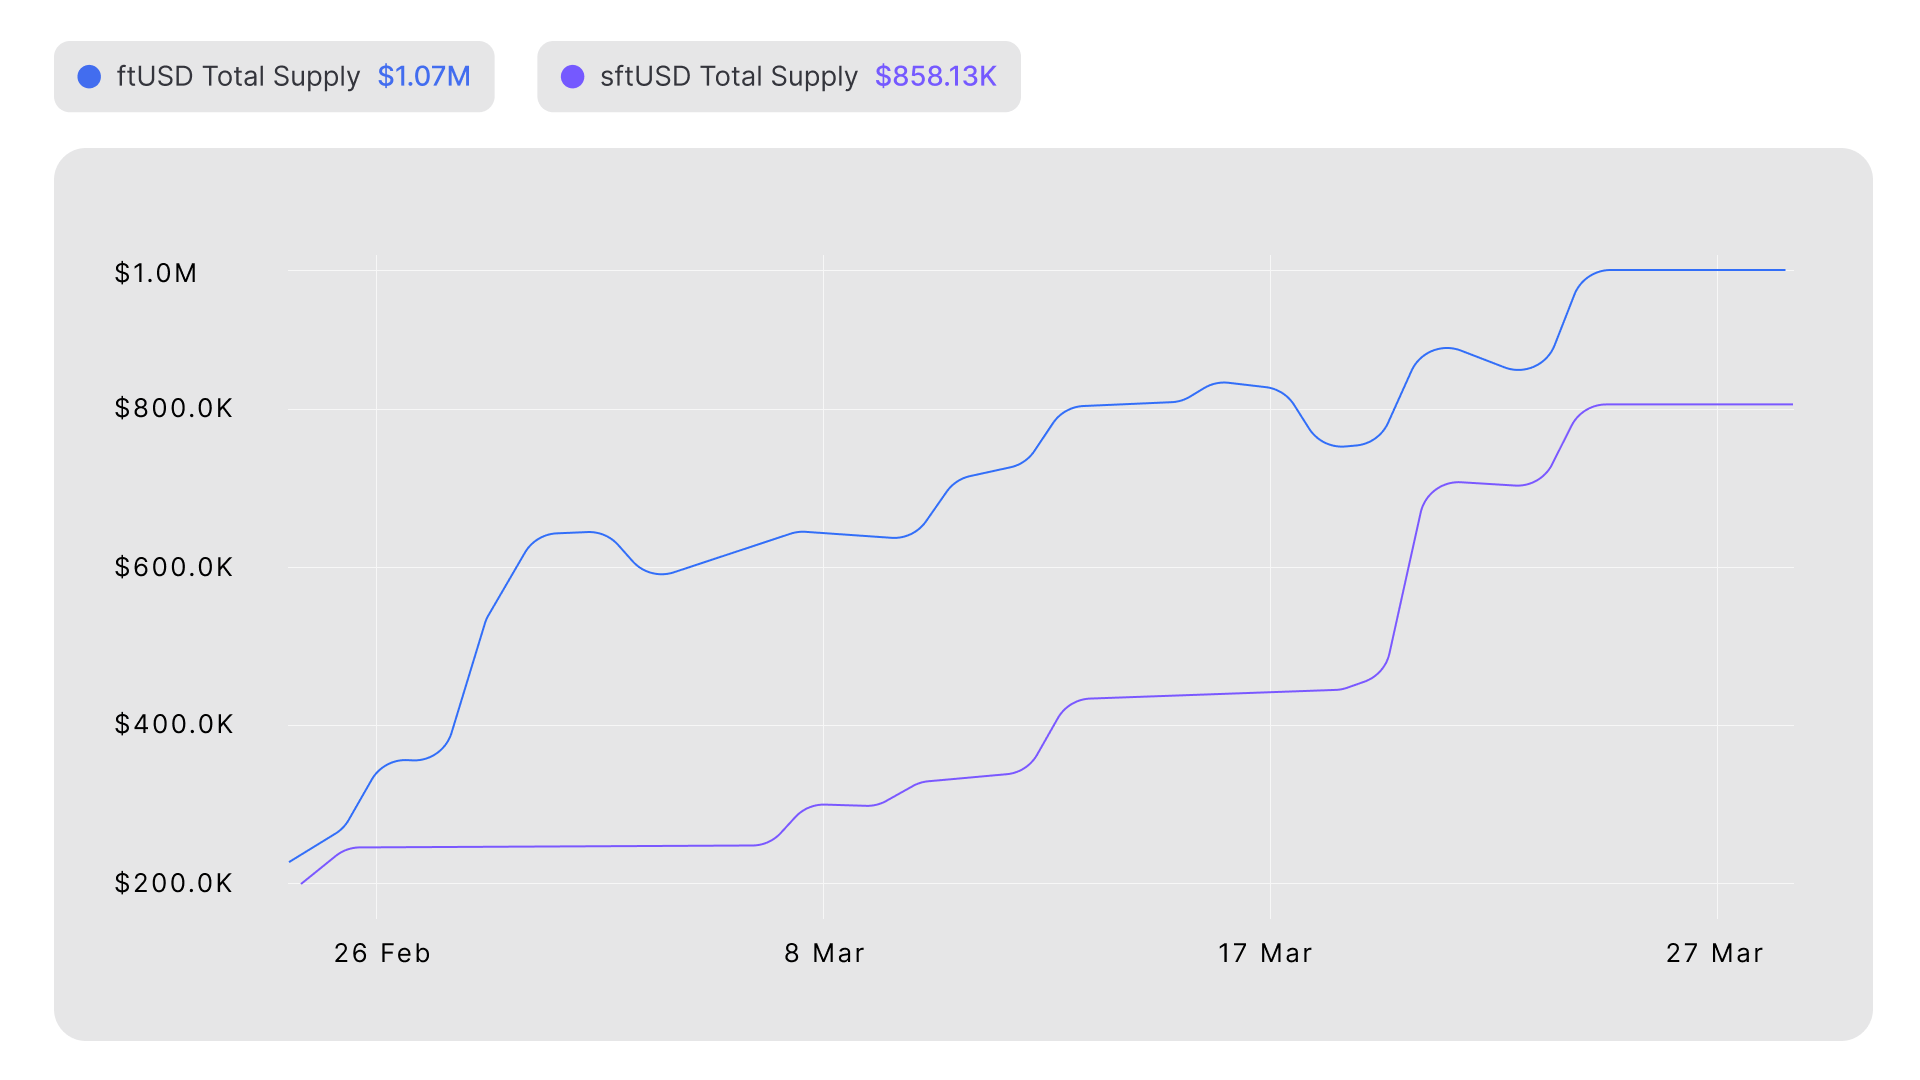Click the purple sftUSD legend dot
Image resolution: width=1920 pixels, height=1080 pixels.
pos(572,77)
